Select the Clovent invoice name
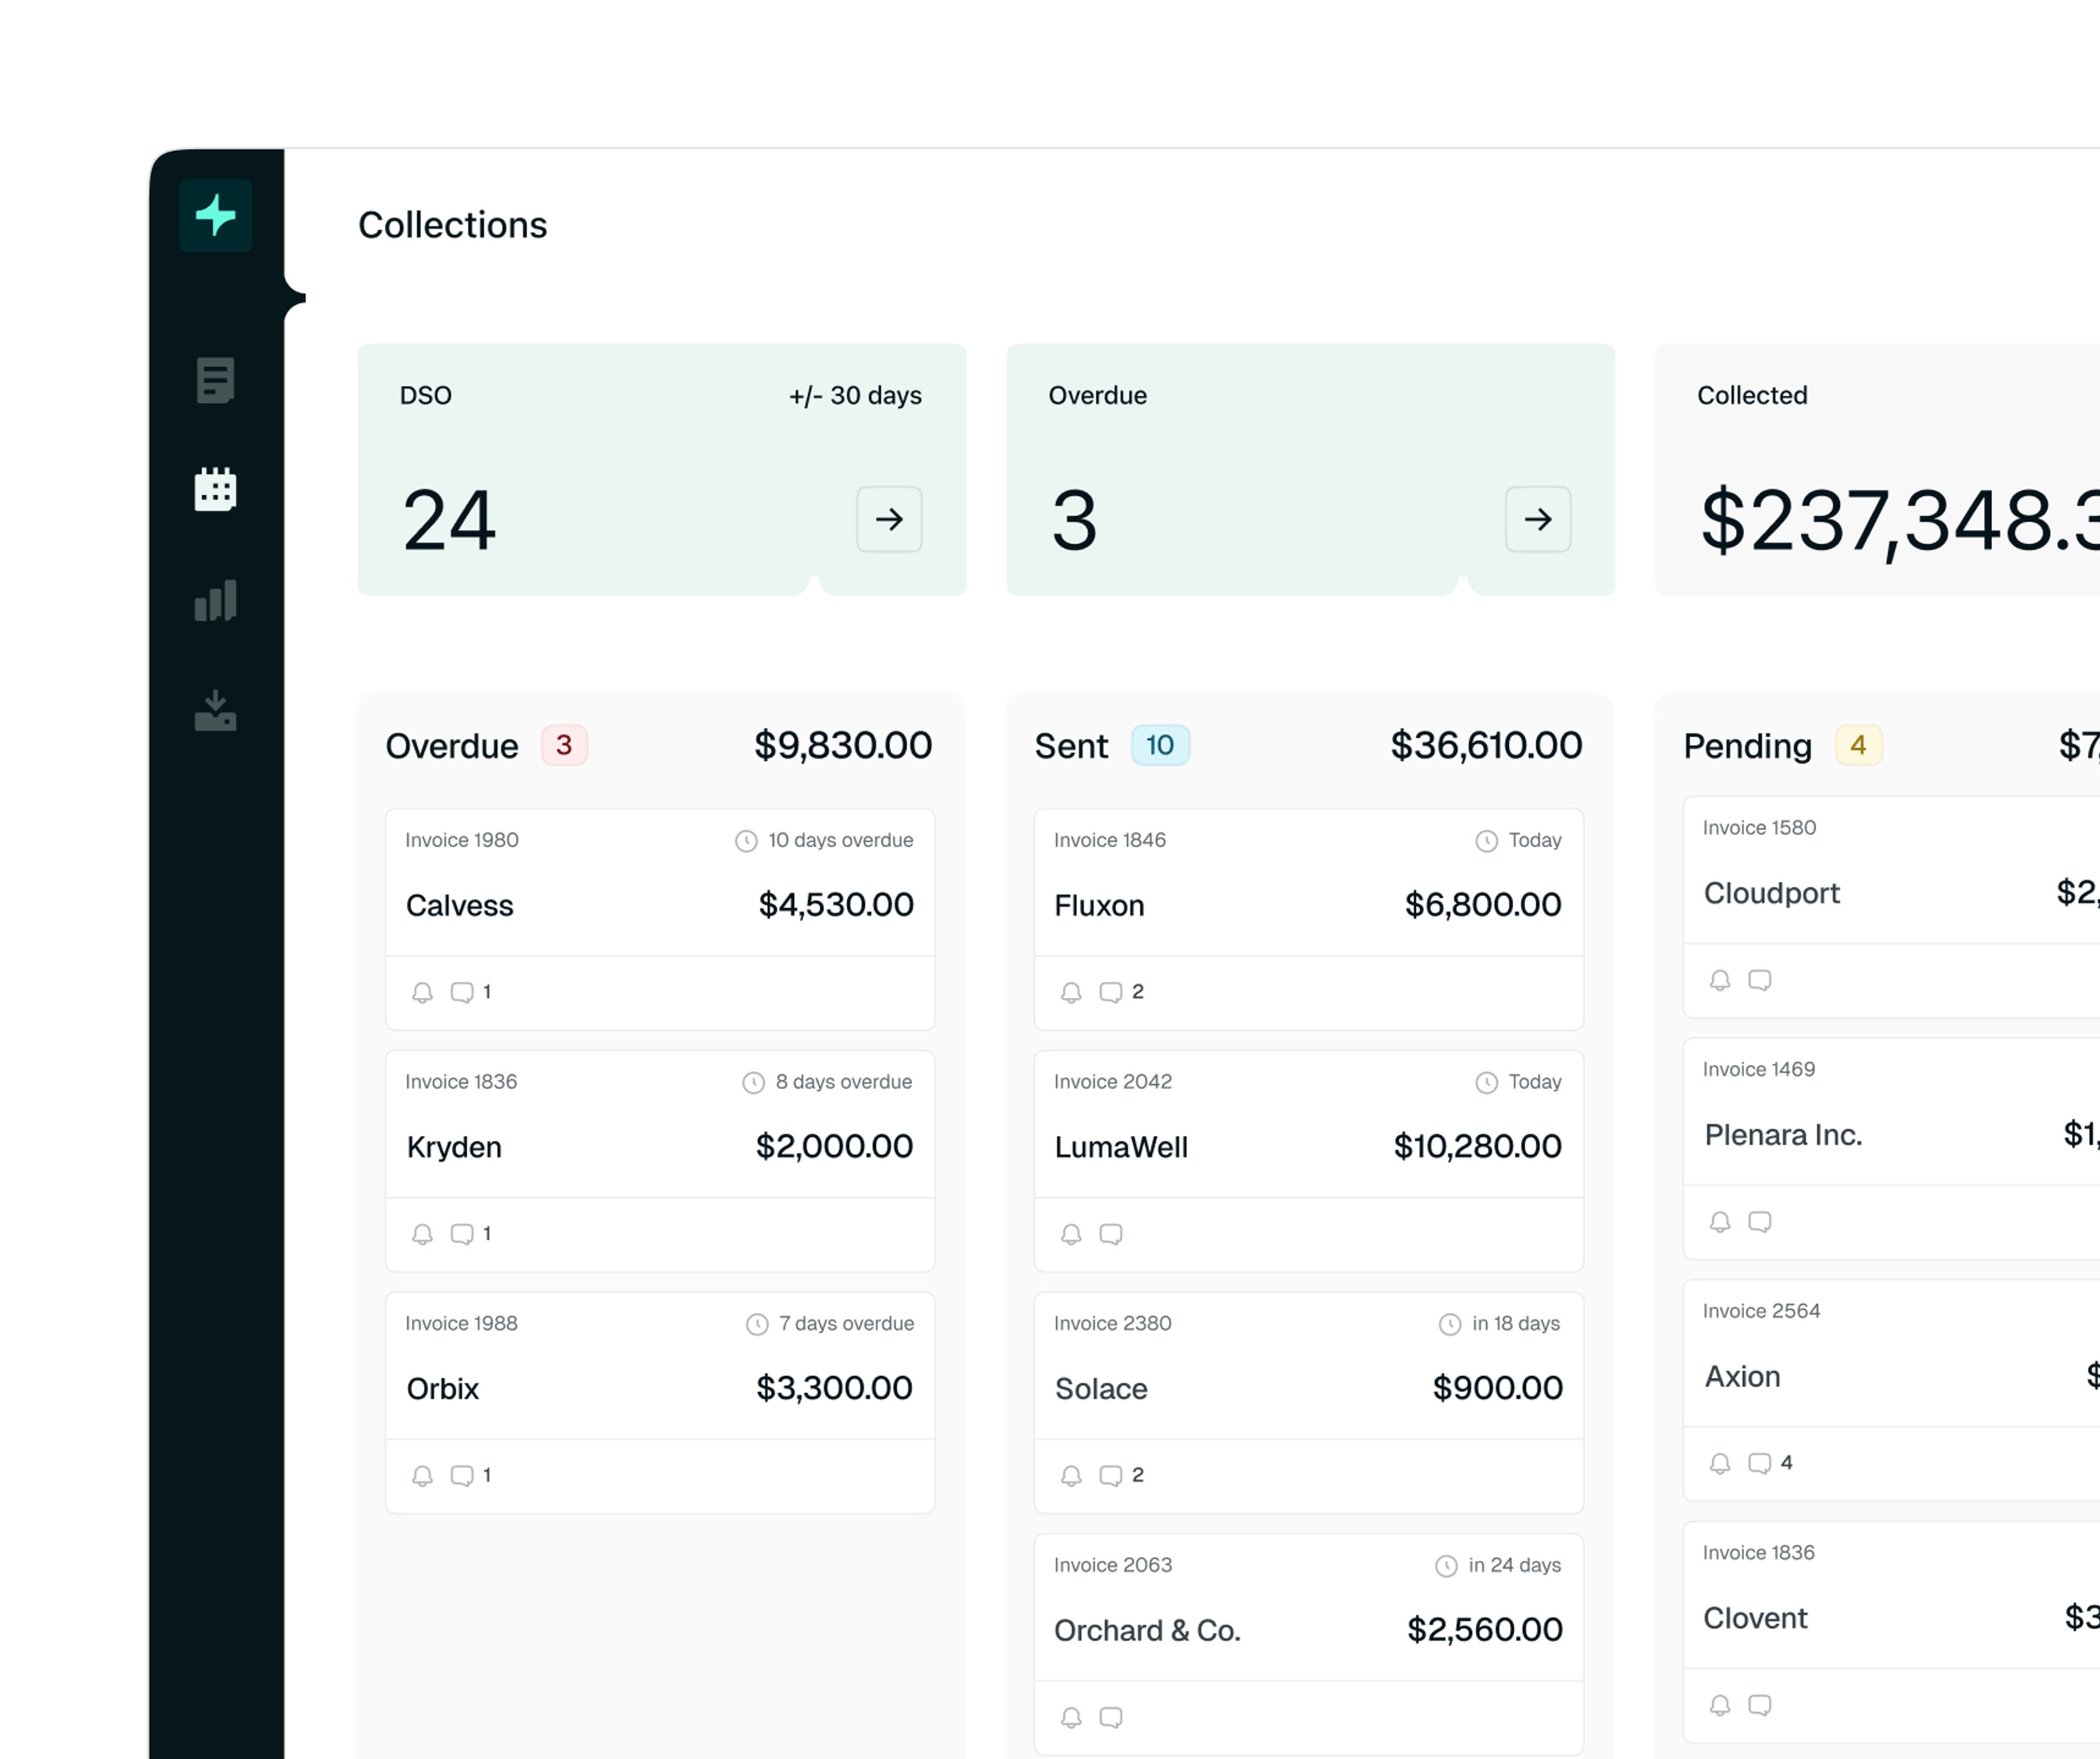The height and width of the screenshot is (1759, 2100). [1755, 1619]
